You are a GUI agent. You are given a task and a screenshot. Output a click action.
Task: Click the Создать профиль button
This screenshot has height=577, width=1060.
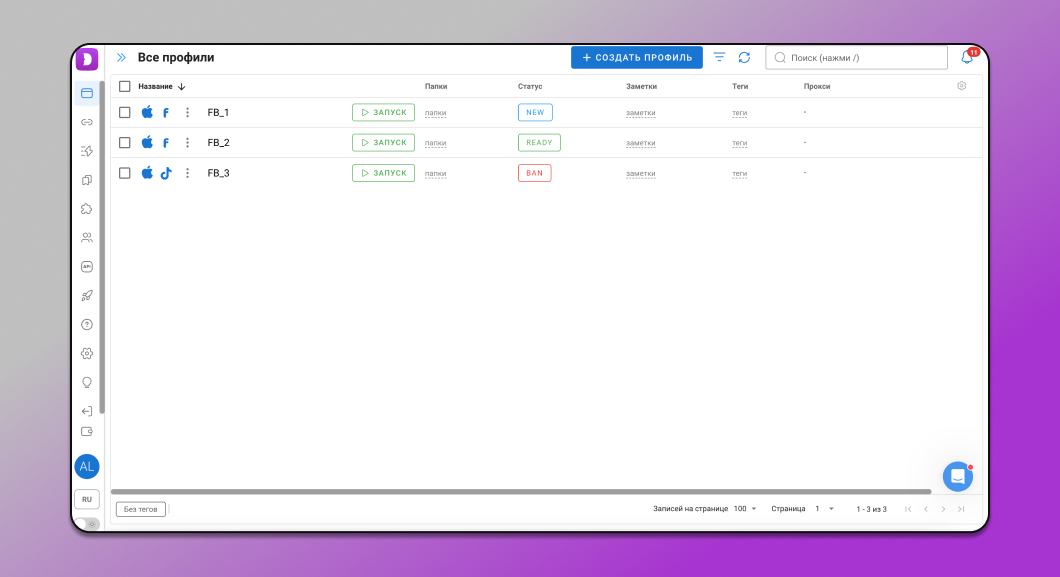pyautogui.click(x=636, y=58)
